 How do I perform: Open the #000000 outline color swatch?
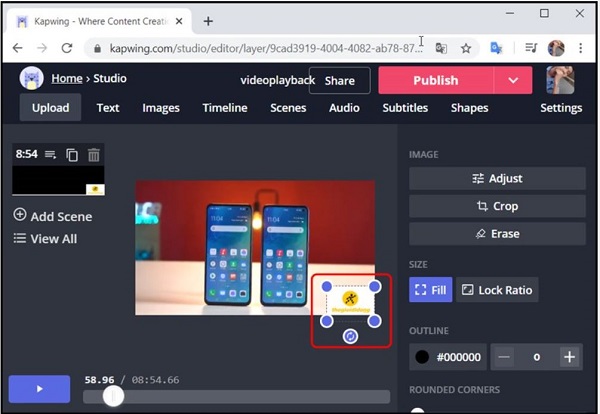pyautogui.click(x=449, y=357)
